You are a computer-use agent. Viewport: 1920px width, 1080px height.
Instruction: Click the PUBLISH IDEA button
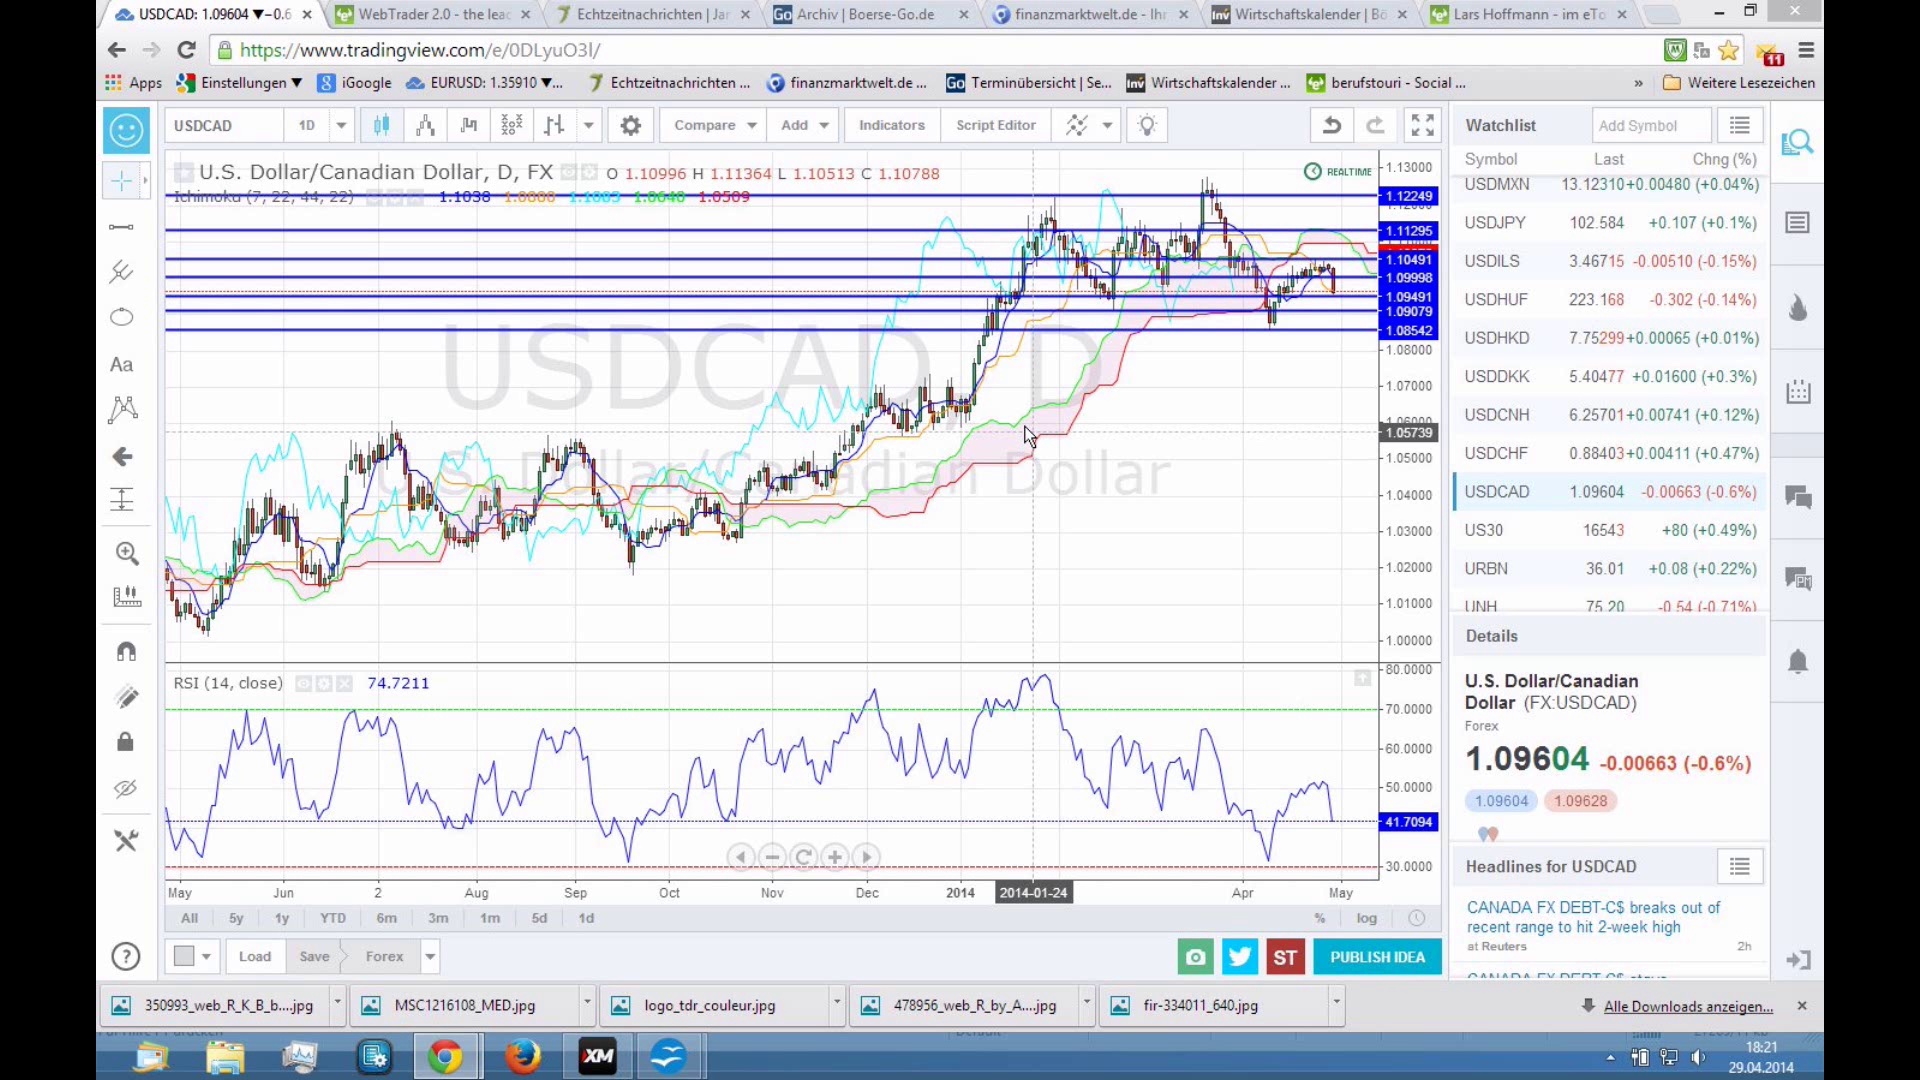1377,957
